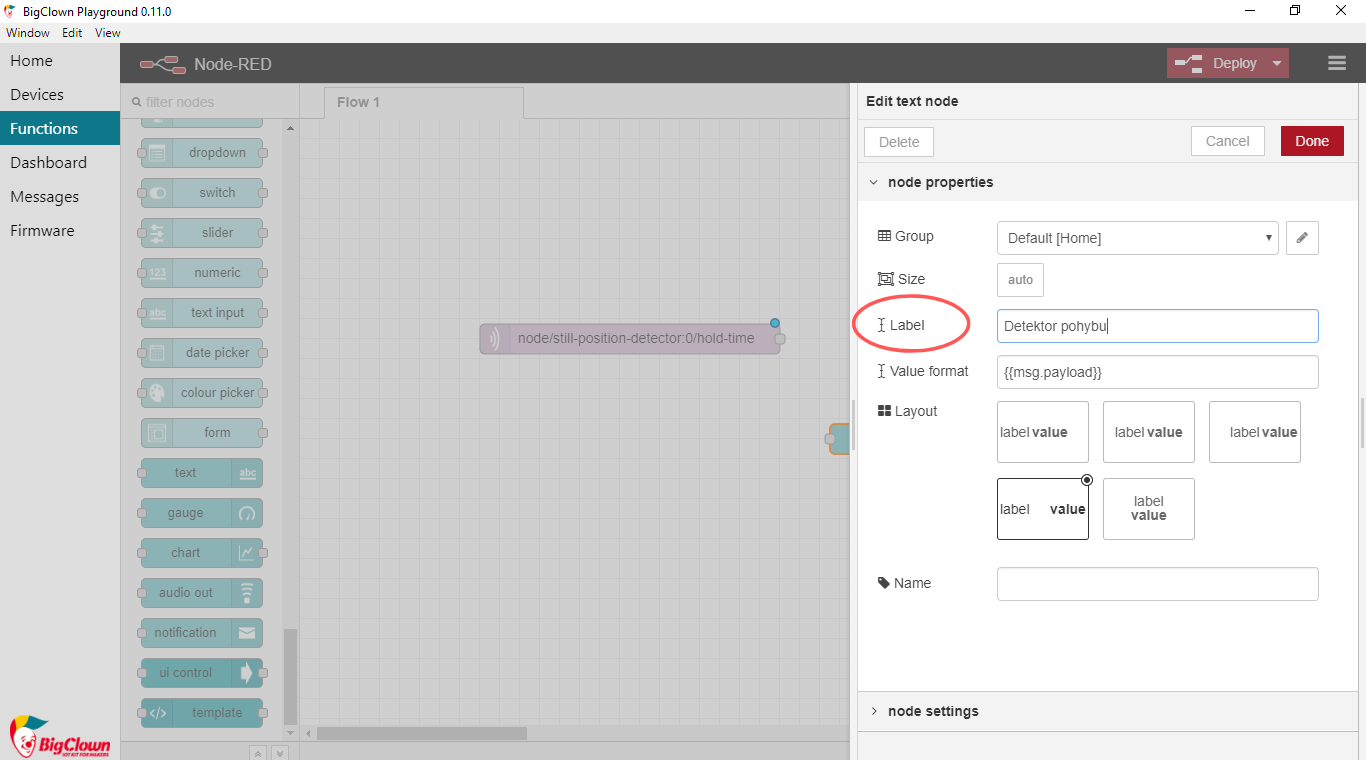The width and height of the screenshot is (1366, 760).
Task: Choose spread label value layout
Action: click(1042, 509)
